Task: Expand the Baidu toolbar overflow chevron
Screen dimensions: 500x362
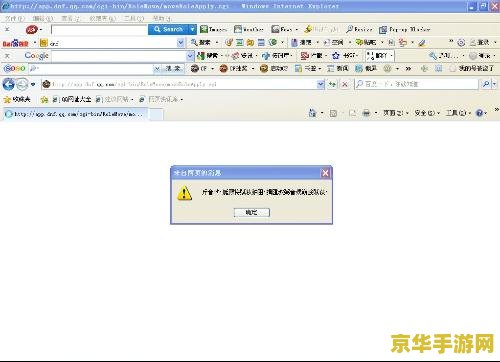Action: click(x=451, y=41)
